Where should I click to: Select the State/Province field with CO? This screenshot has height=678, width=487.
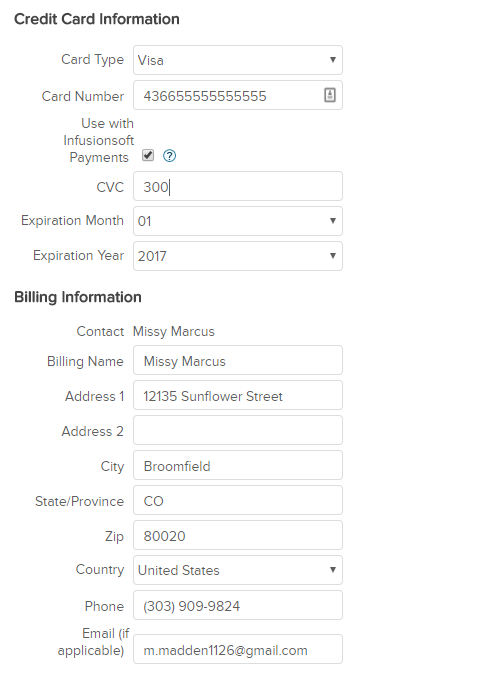coord(238,500)
